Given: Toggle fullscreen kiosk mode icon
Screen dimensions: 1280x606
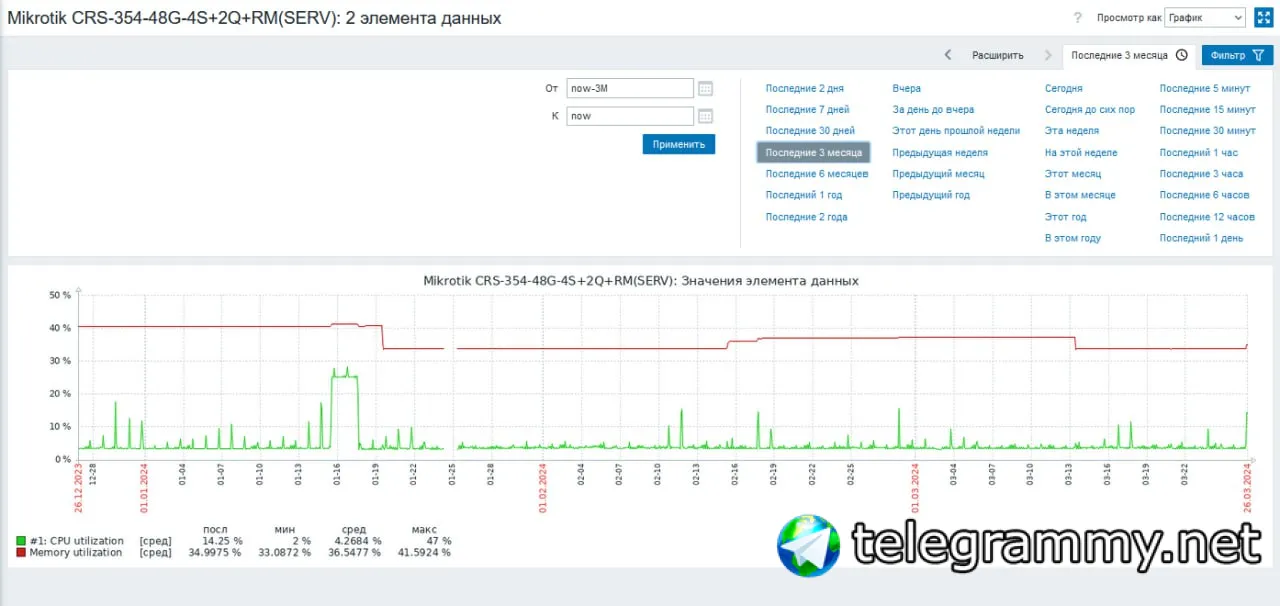Looking at the screenshot, I should [x=1263, y=18].
